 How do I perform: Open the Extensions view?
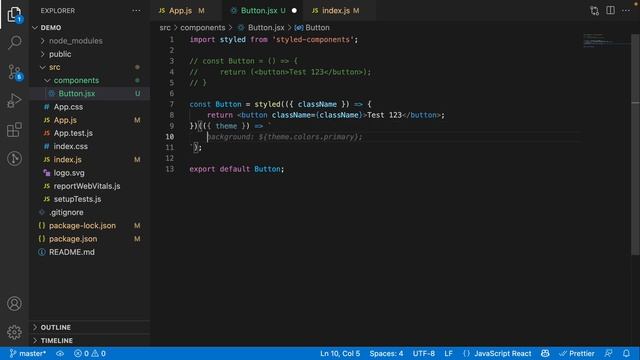point(14,130)
